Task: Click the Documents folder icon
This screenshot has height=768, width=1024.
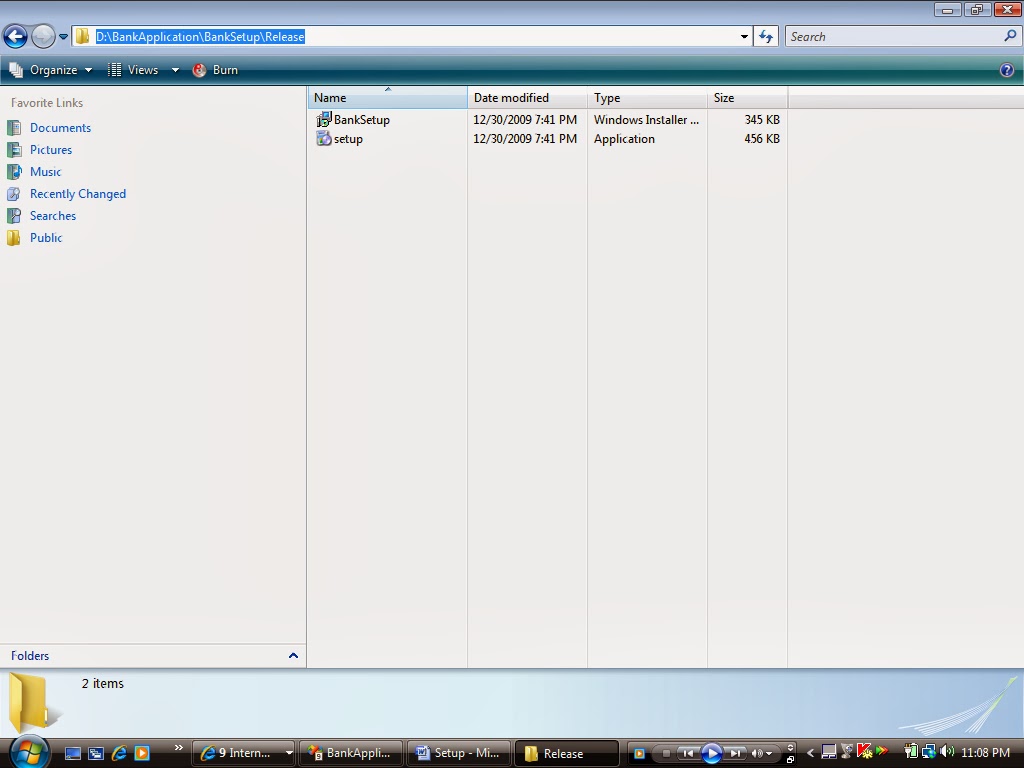Action: [14, 128]
